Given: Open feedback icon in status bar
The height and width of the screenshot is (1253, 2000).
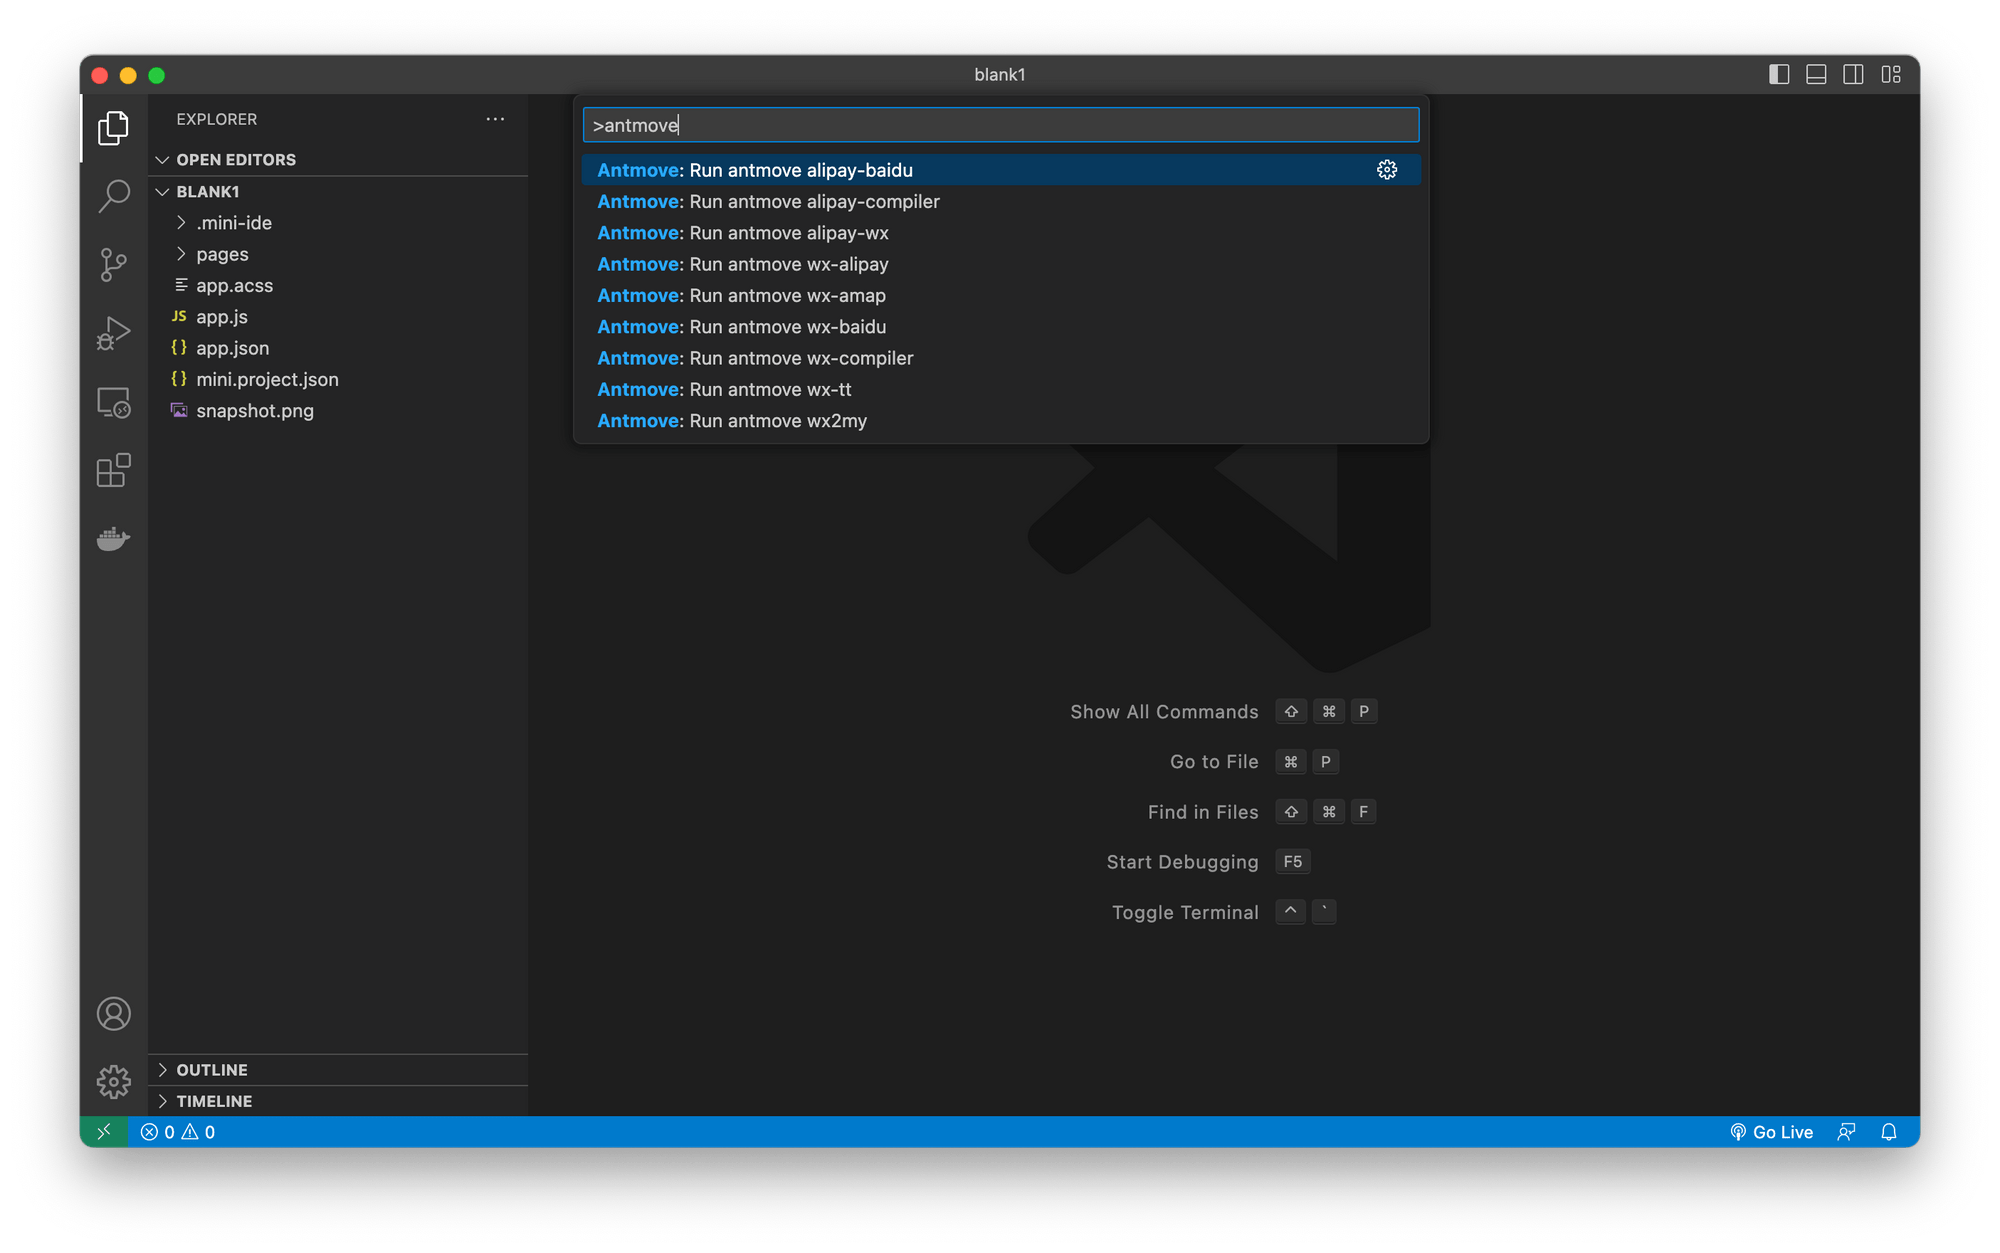Looking at the screenshot, I should coord(1847,1132).
